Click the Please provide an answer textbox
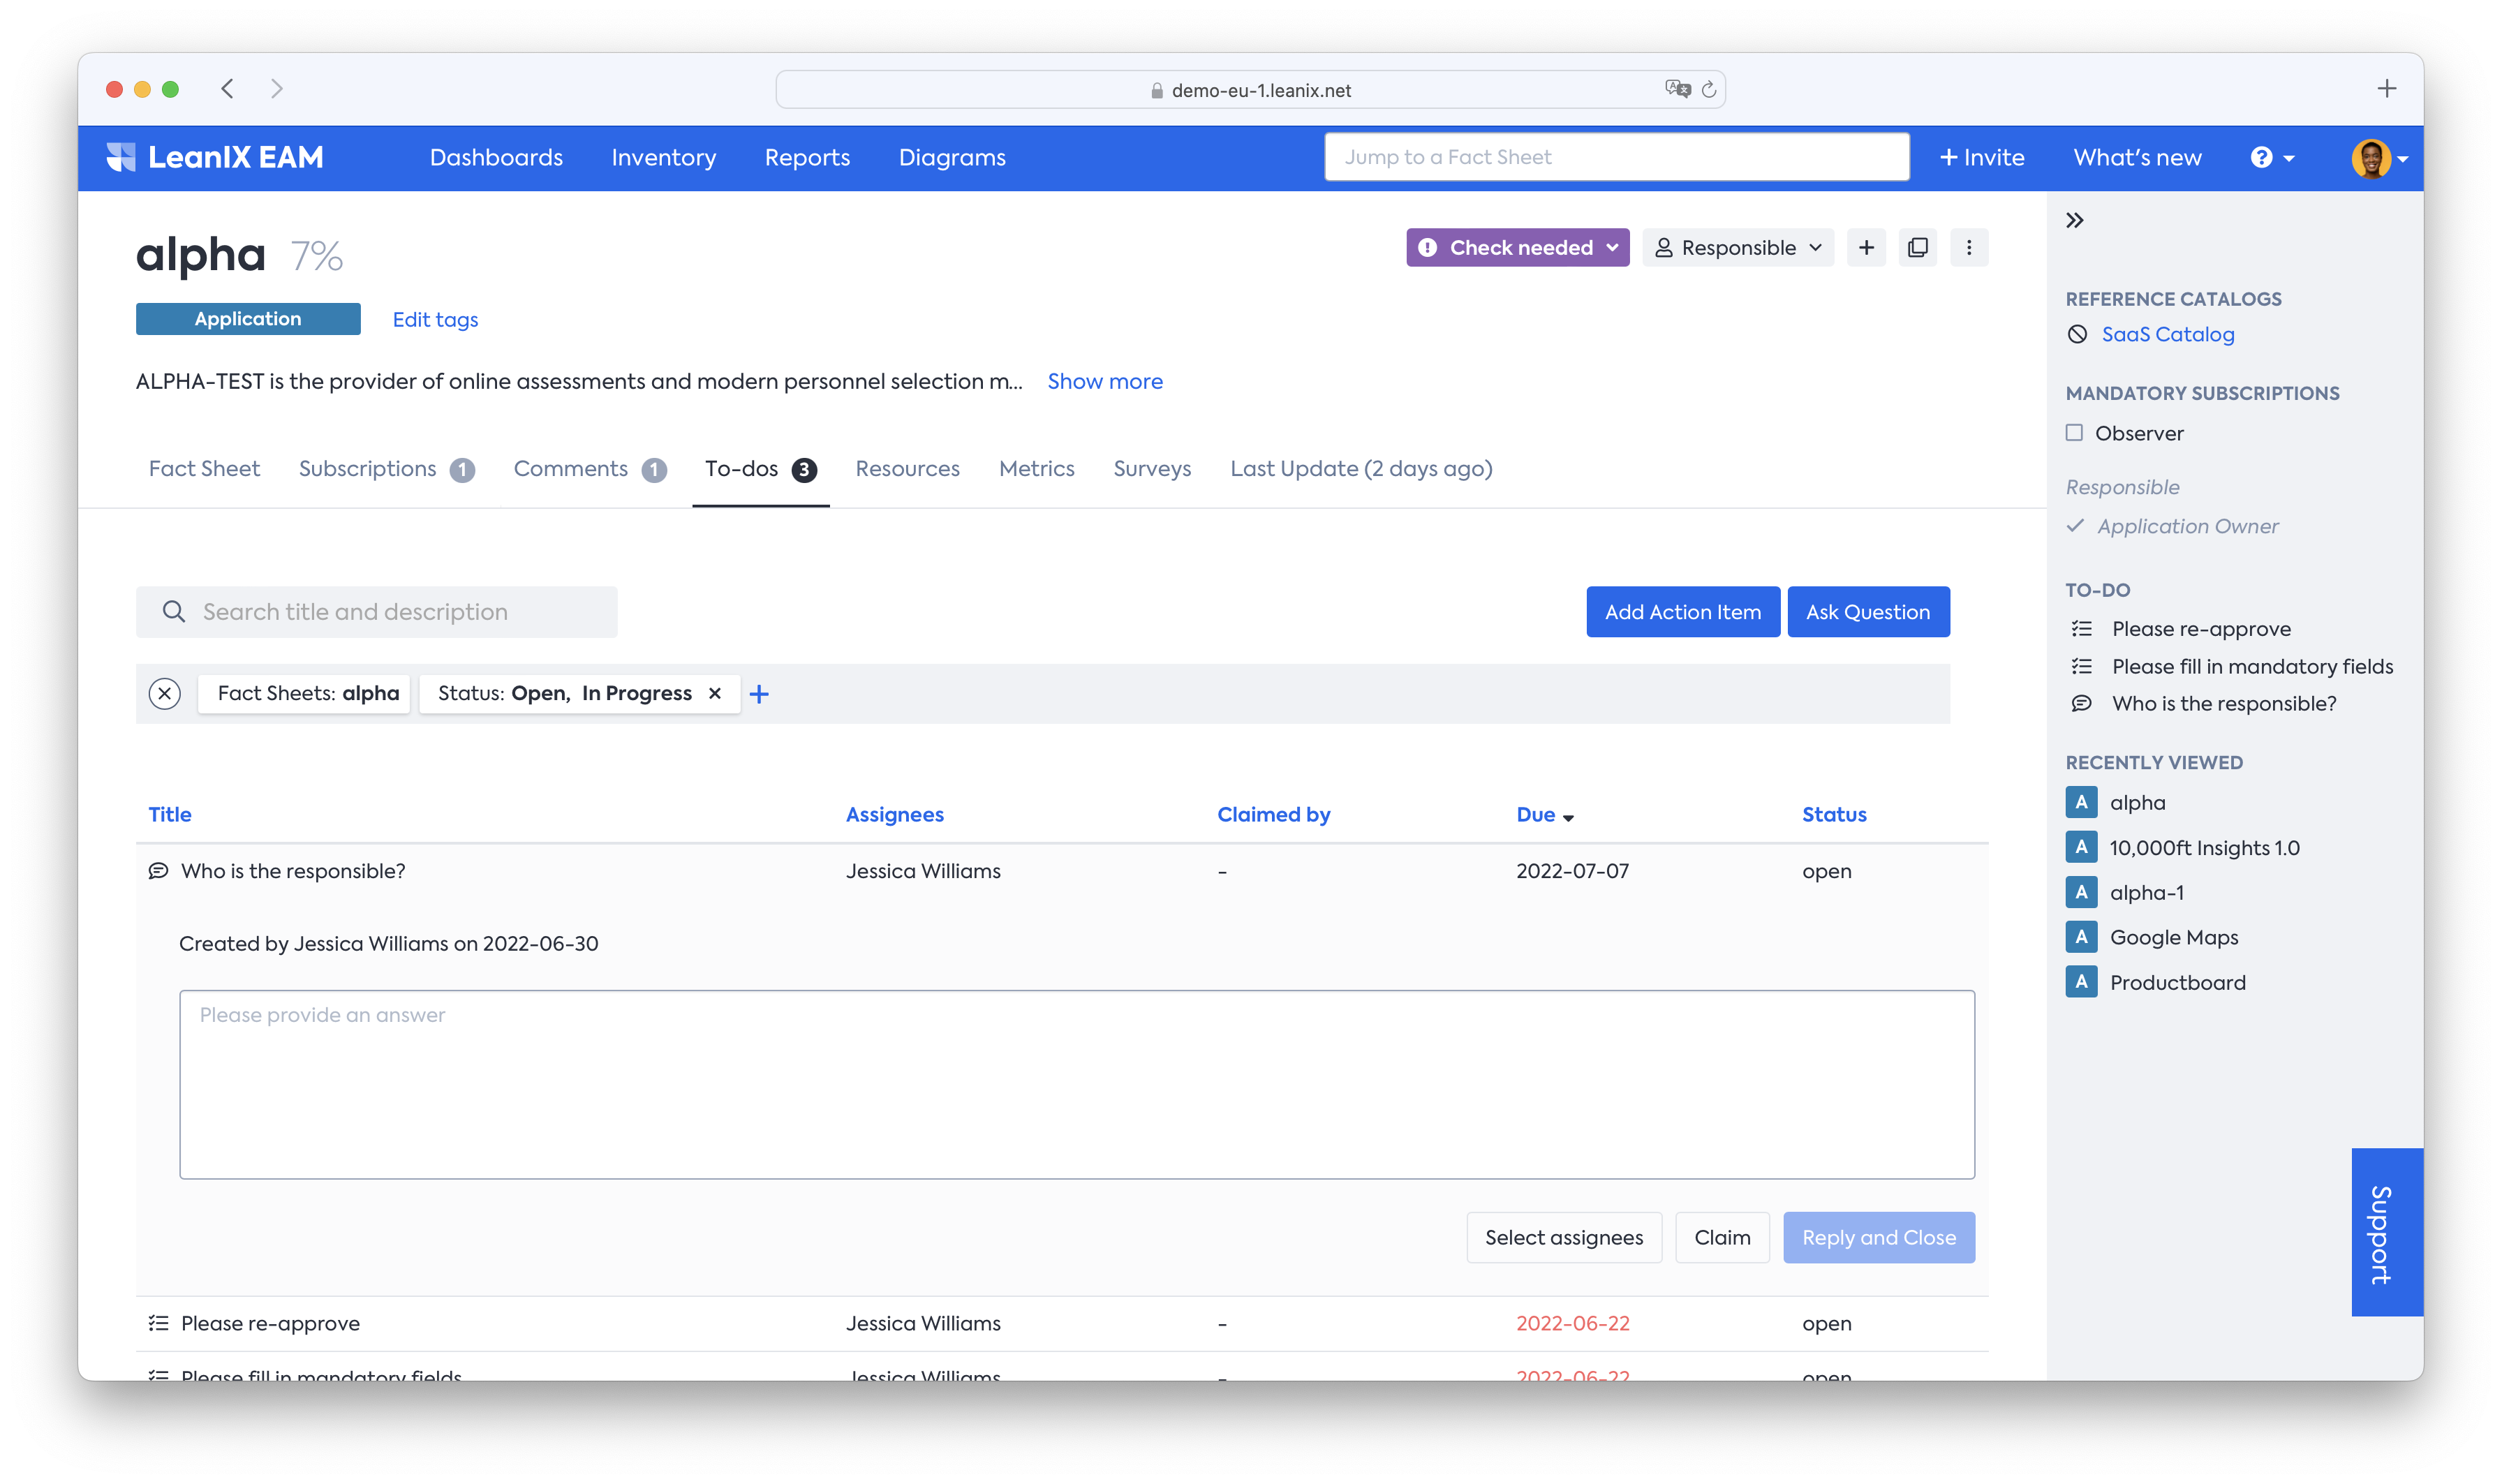 click(1077, 1084)
